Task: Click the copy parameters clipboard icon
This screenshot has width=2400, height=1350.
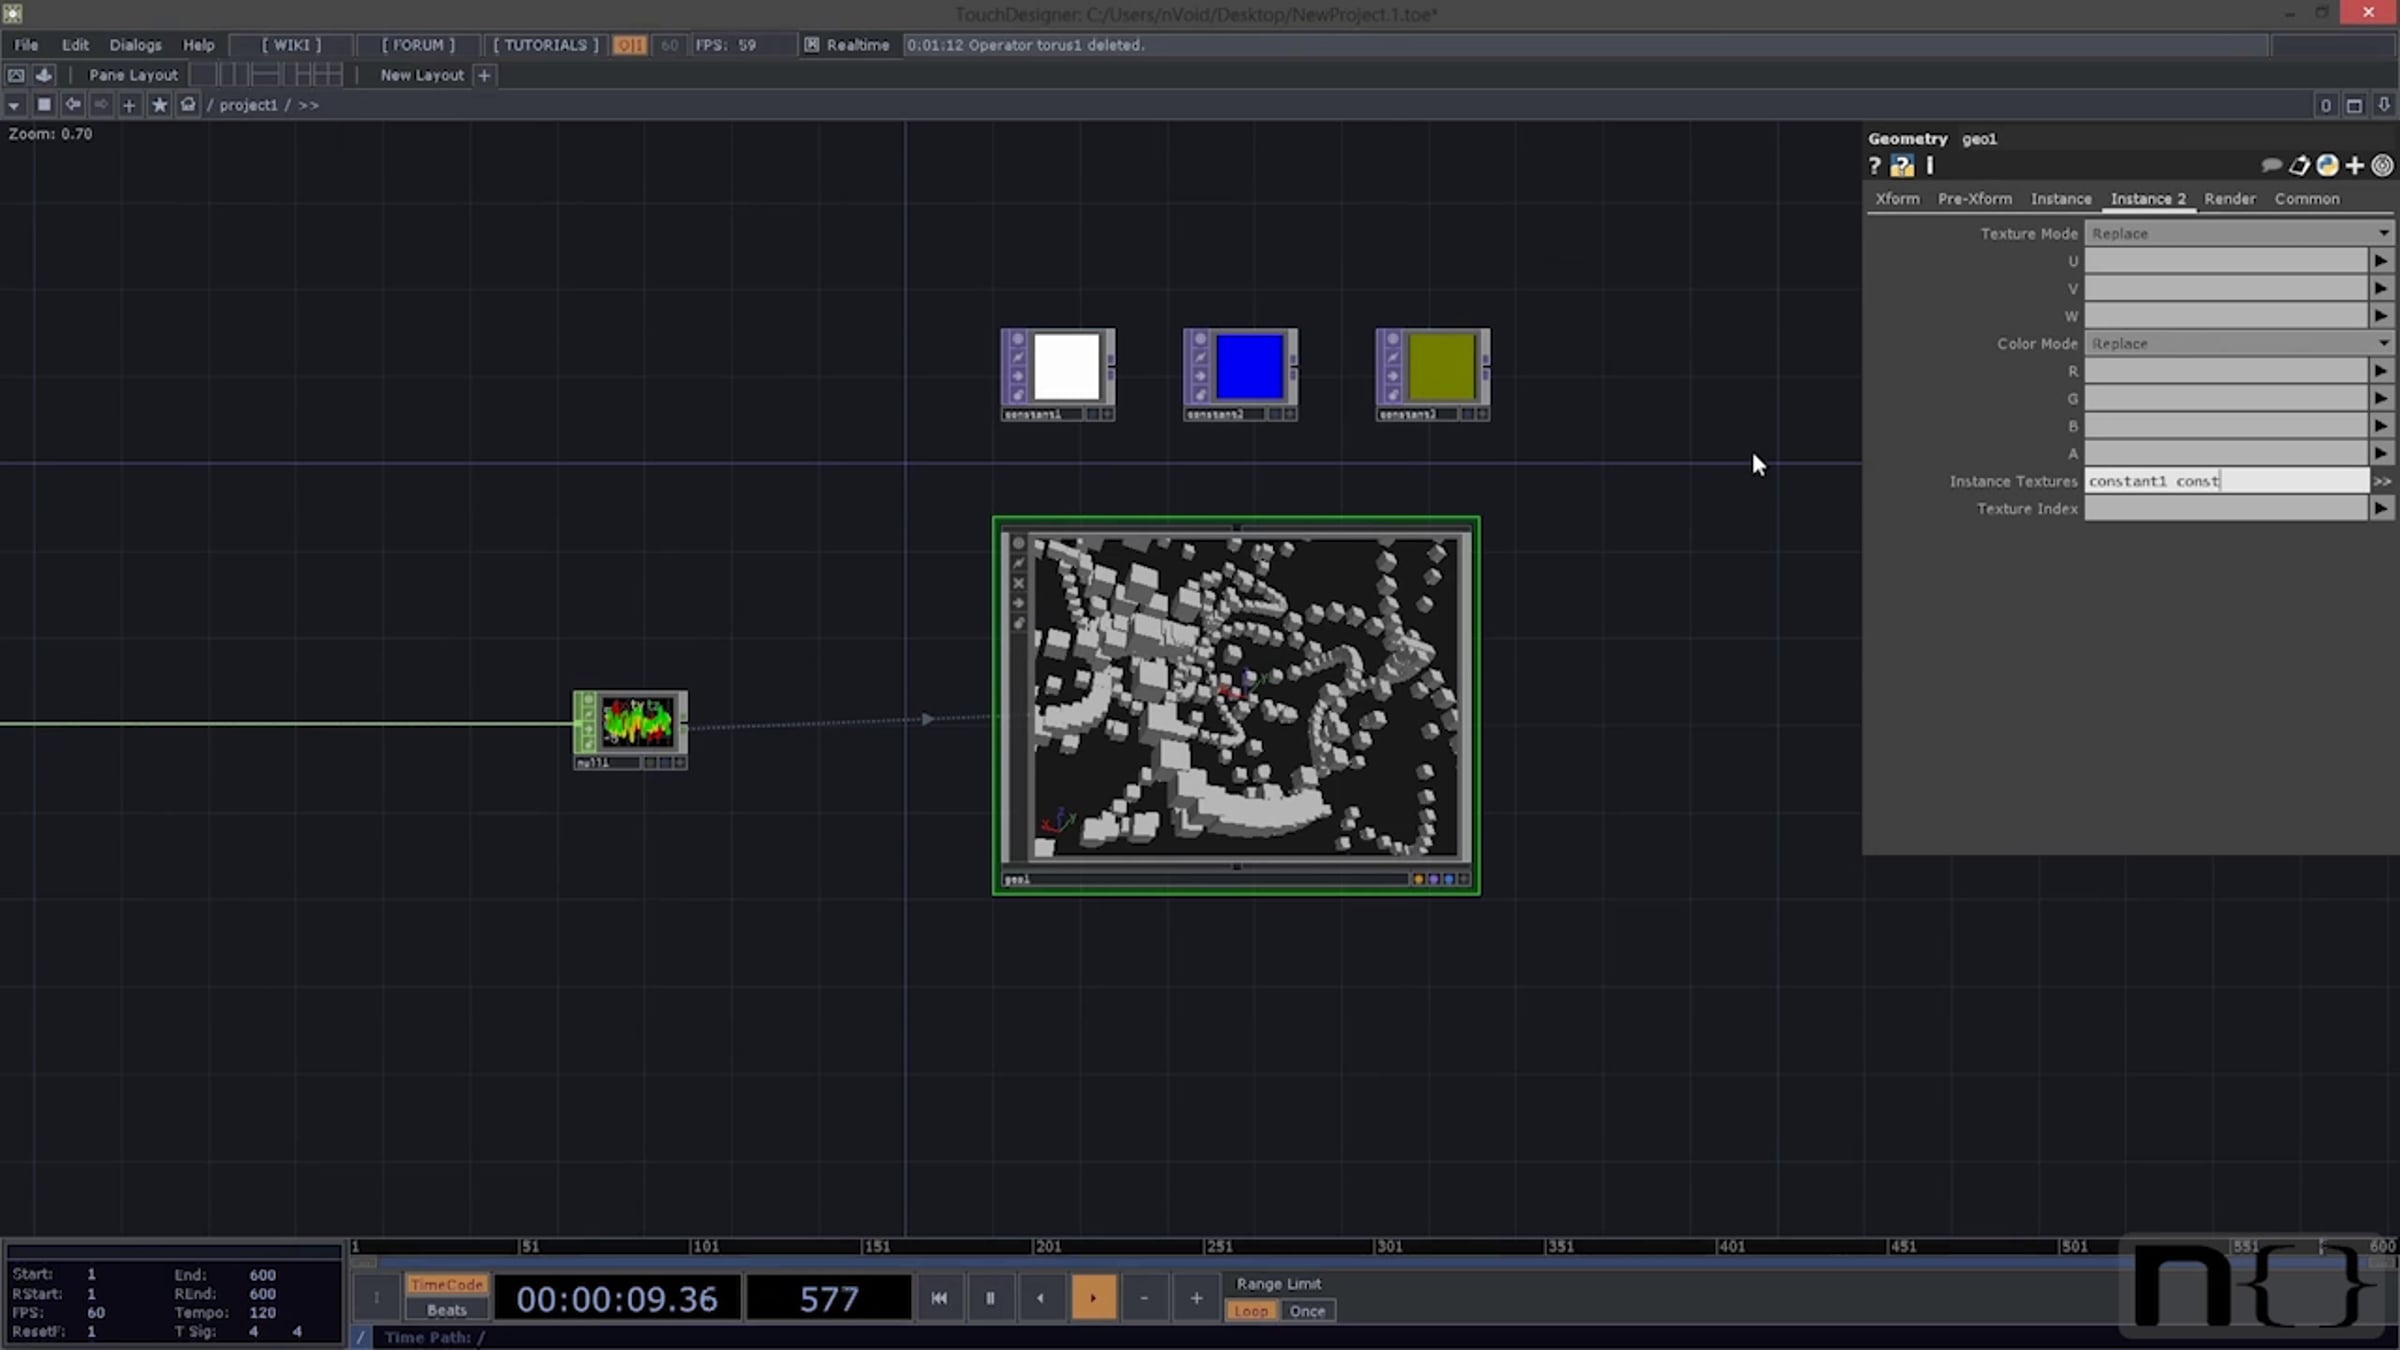Action: (2299, 166)
